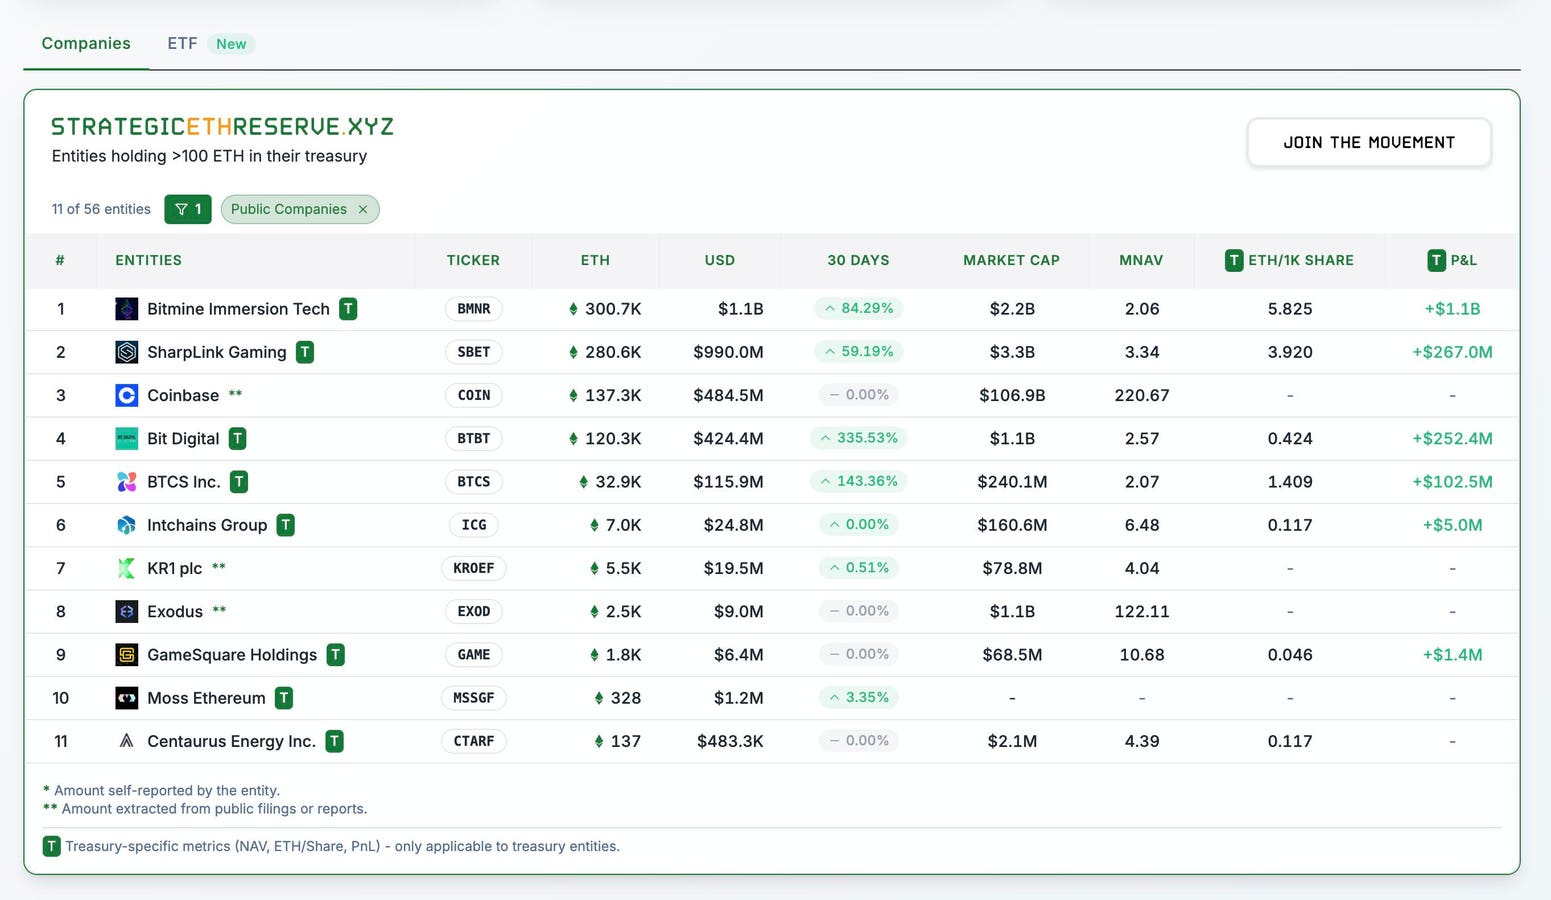The image size is (1551, 900).
Task: Click the BMNR ticker badge
Action: pyautogui.click(x=473, y=309)
